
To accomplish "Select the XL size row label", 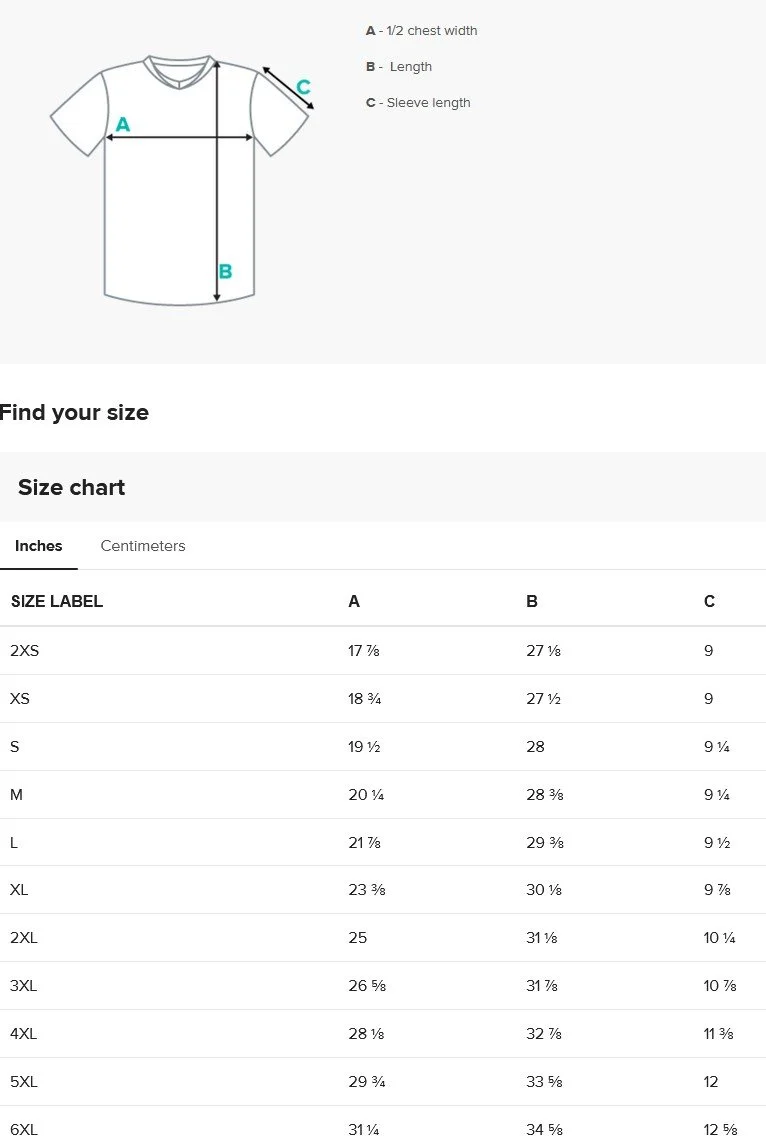I will click(19, 890).
